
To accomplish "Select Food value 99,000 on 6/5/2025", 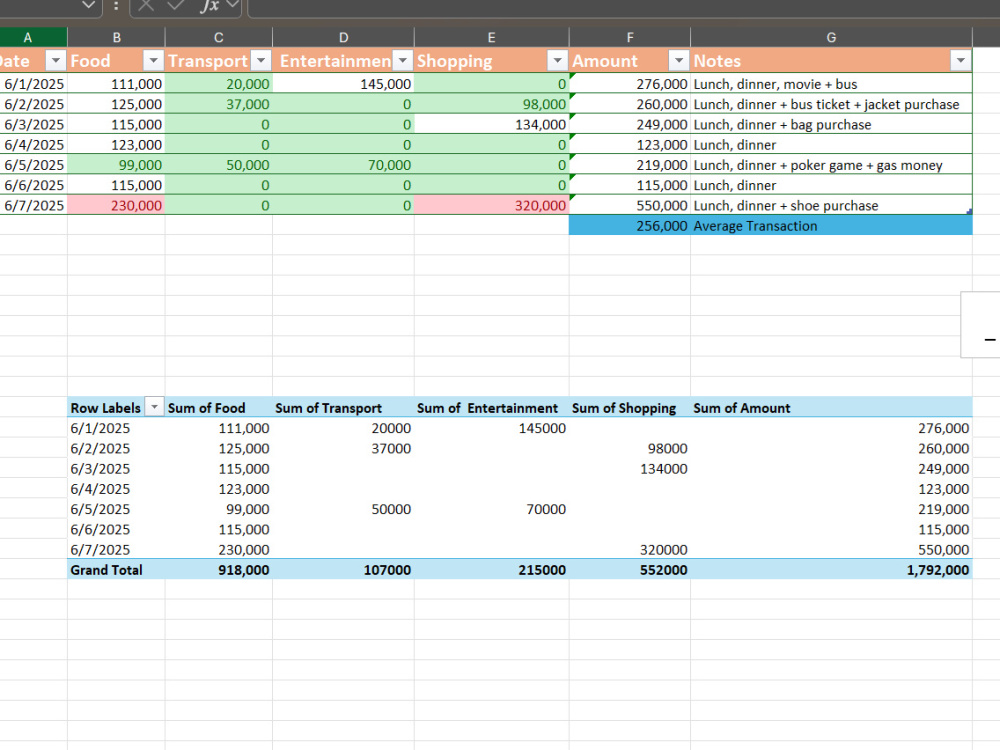I will coord(116,165).
